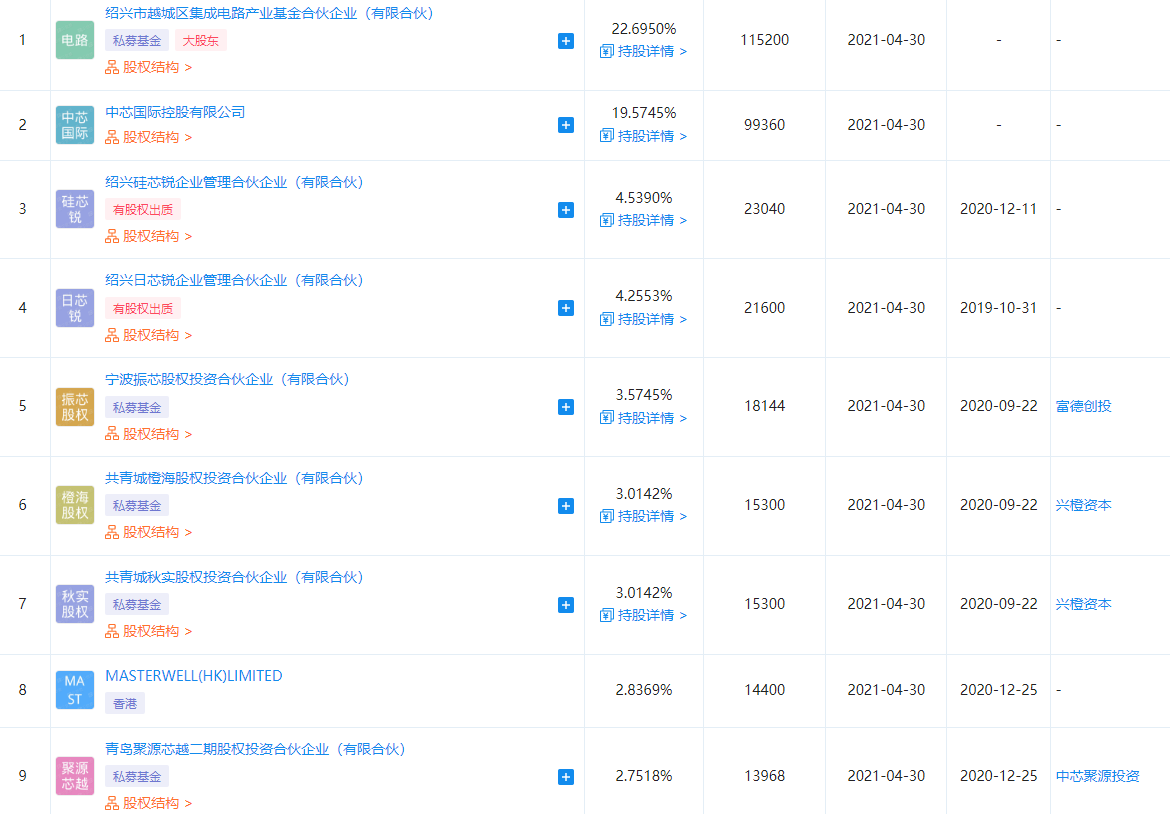This screenshot has width=1170, height=814.
Task: Expand plus icon for 共青城橙海股权投资 row
Action: click(566, 506)
